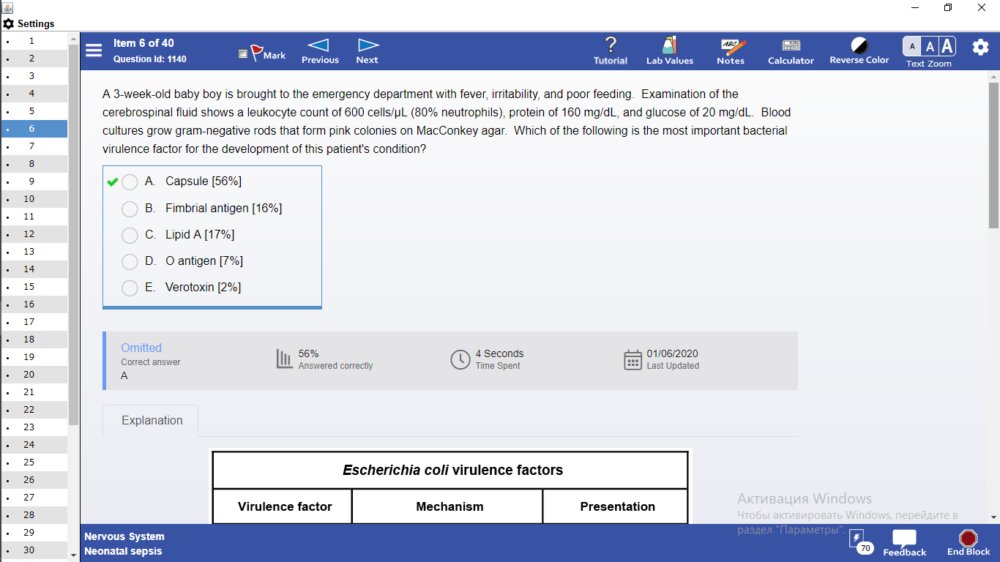Open Lab Values flask icon
The image size is (1000, 562).
pos(669,45)
